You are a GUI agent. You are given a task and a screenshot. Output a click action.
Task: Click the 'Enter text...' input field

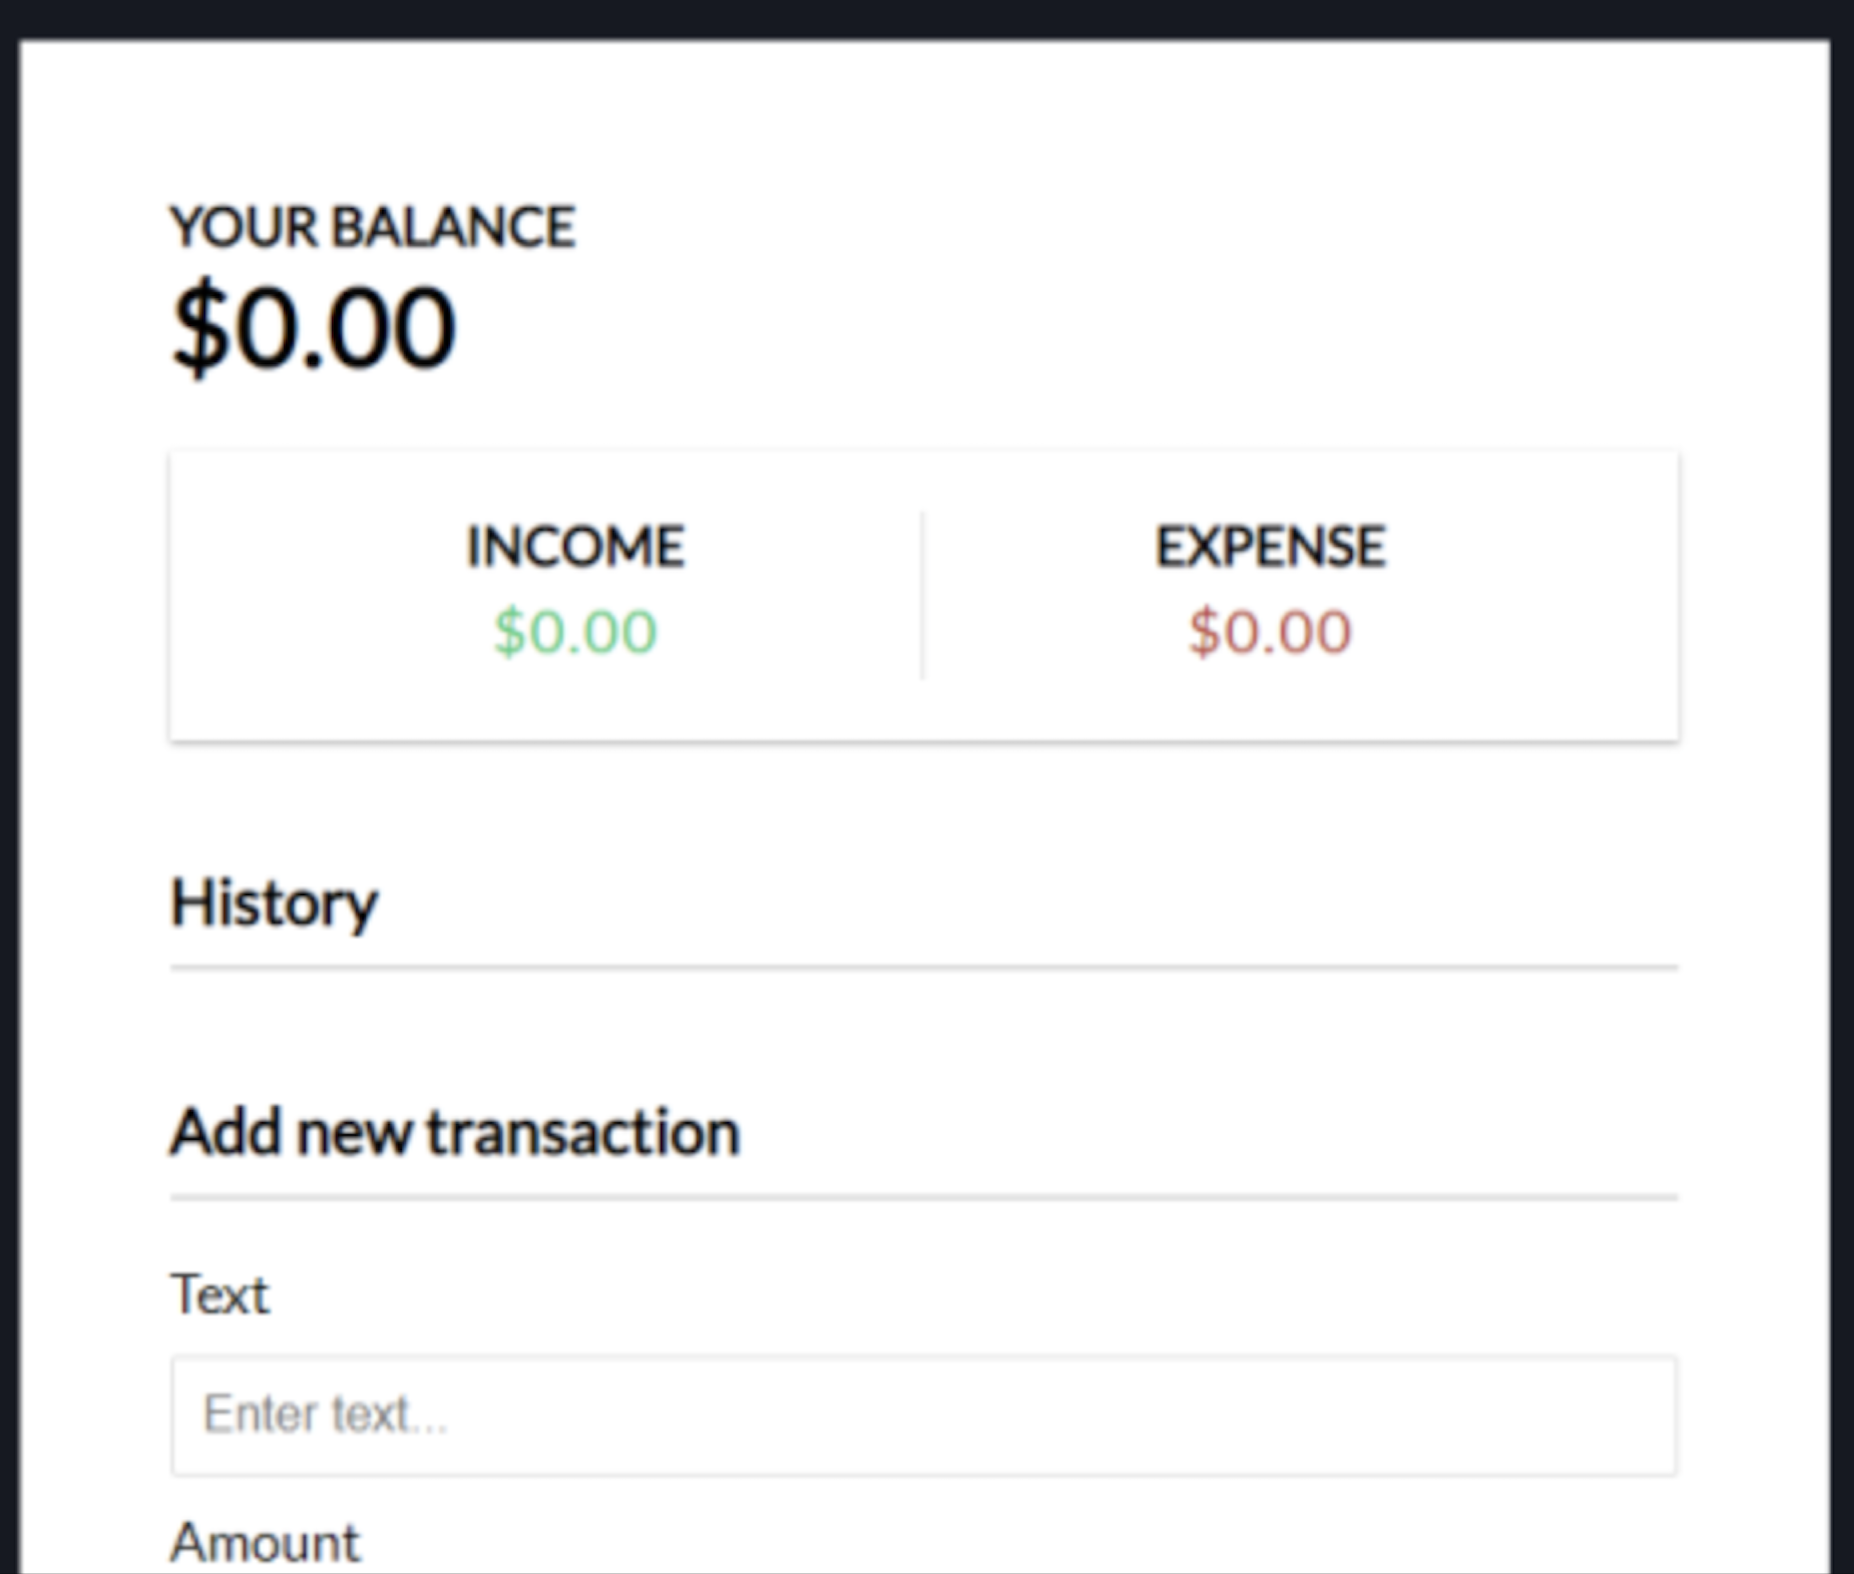(x=923, y=1415)
